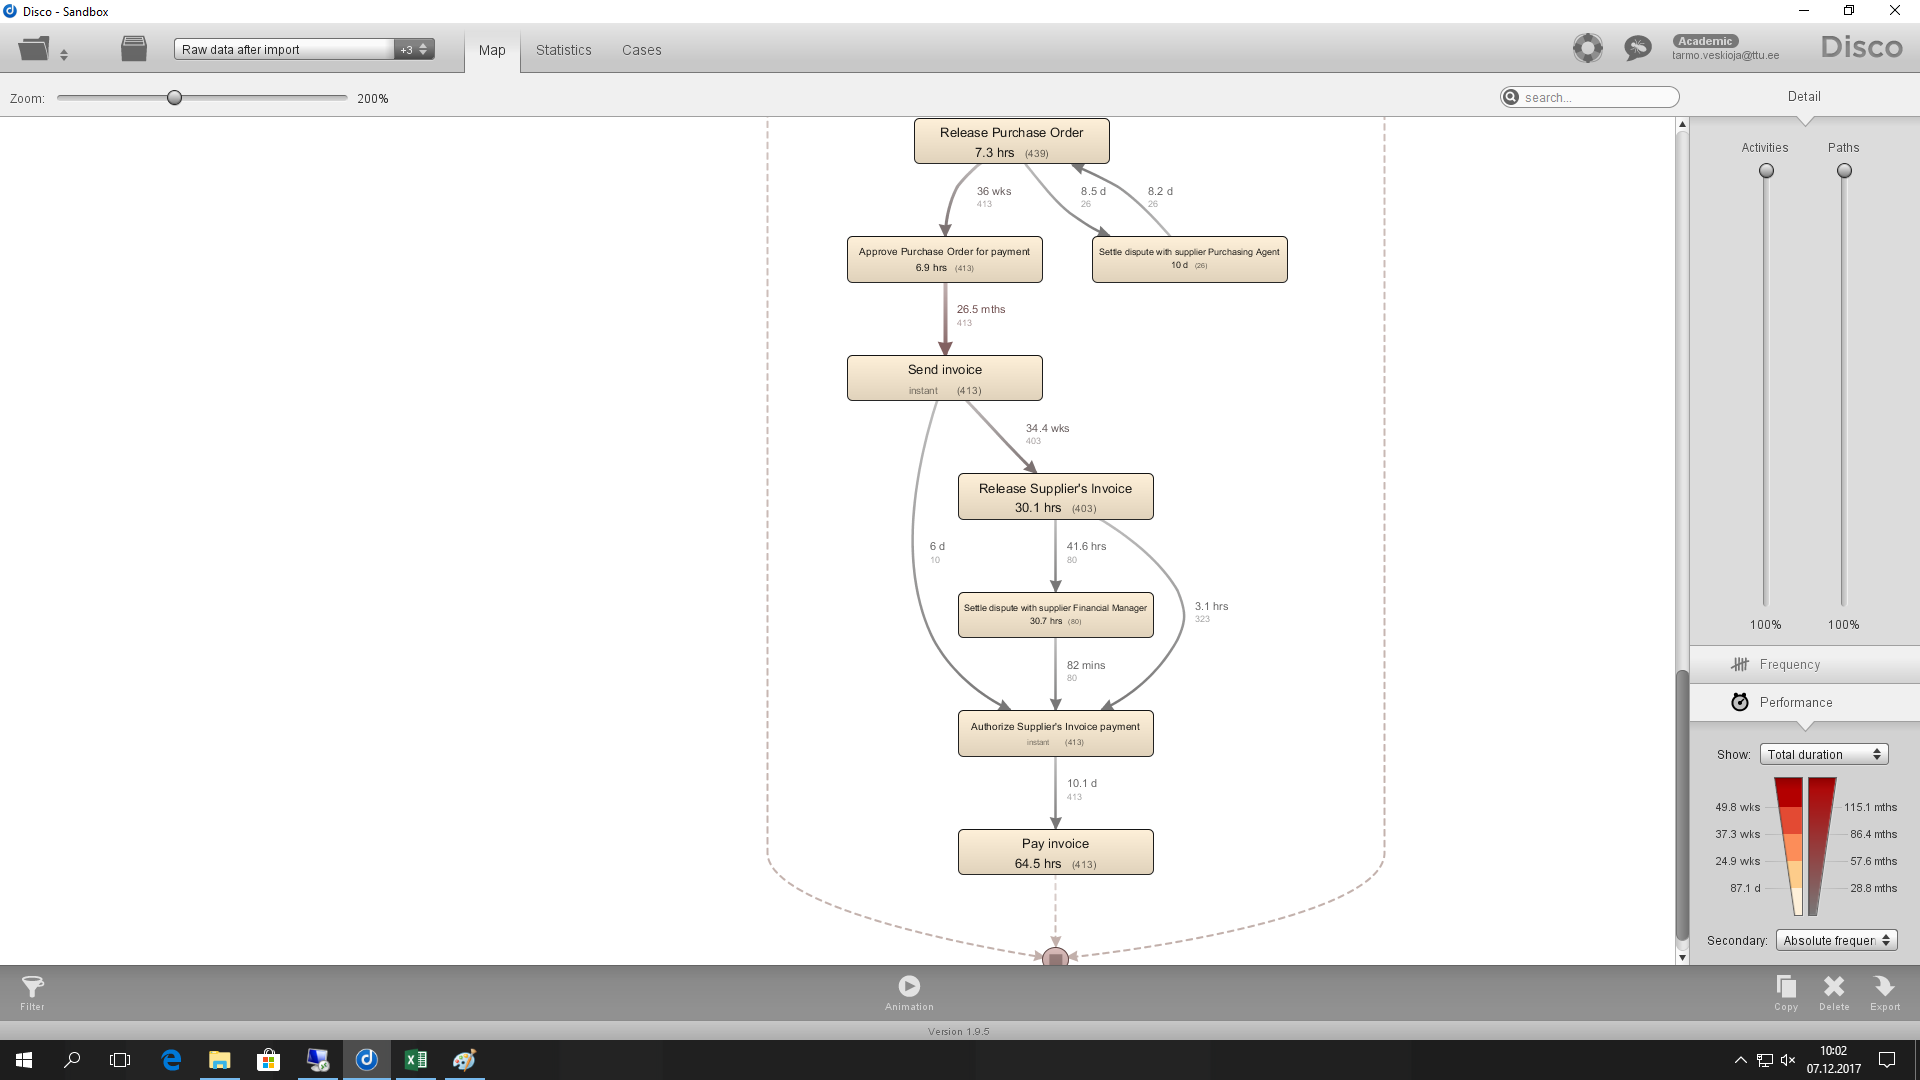Image resolution: width=1920 pixels, height=1080 pixels.
Task: Click the '3.1 hrs' path label
Action: pyautogui.click(x=1211, y=607)
